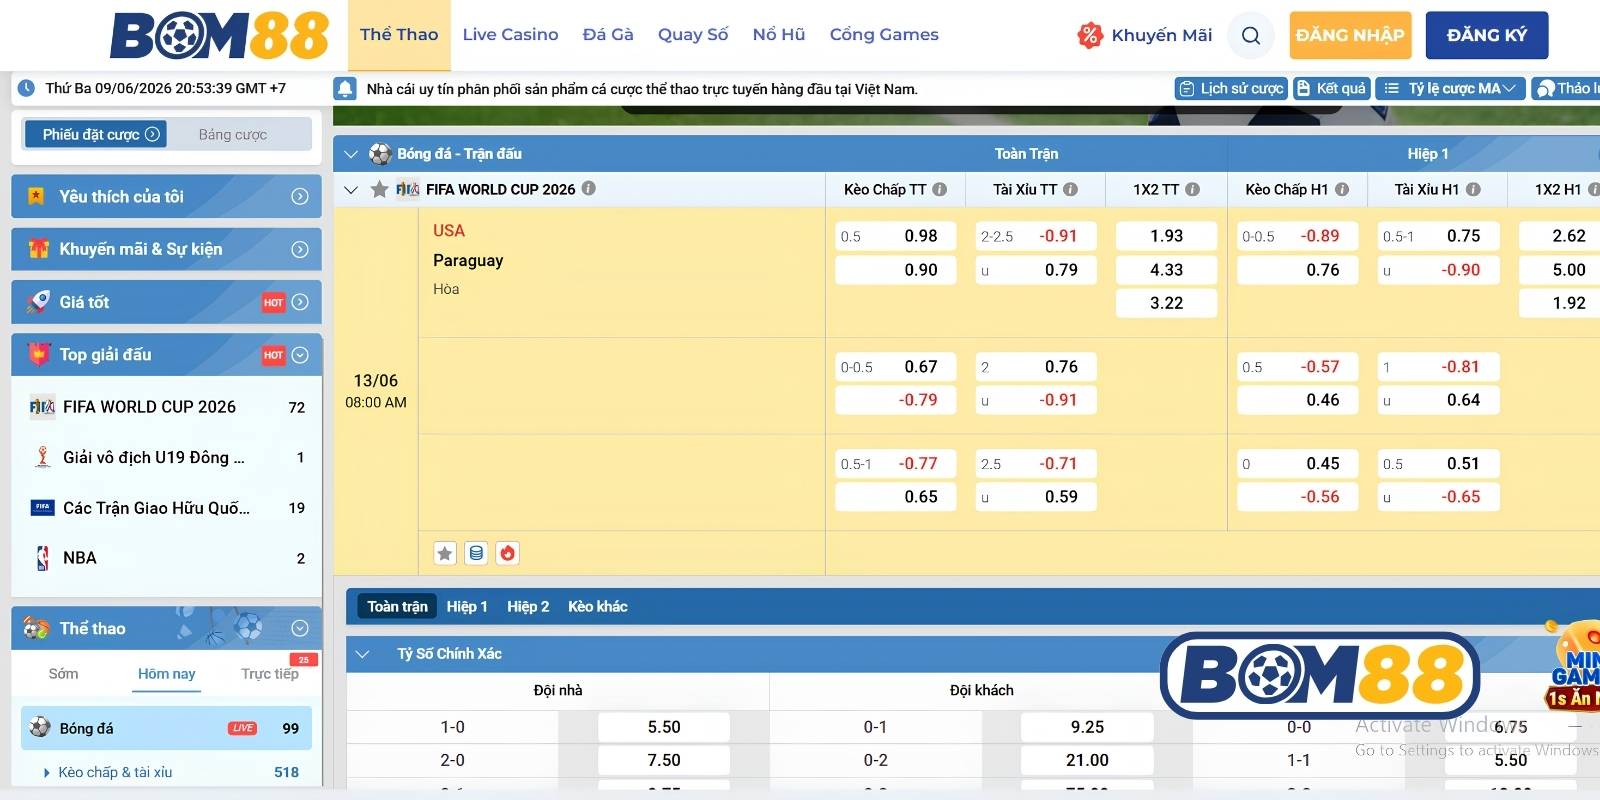Image resolution: width=1600 pixels, height=800 pixels.
Task: Open Lịch sử cược button
Action: coord(1231,88)
